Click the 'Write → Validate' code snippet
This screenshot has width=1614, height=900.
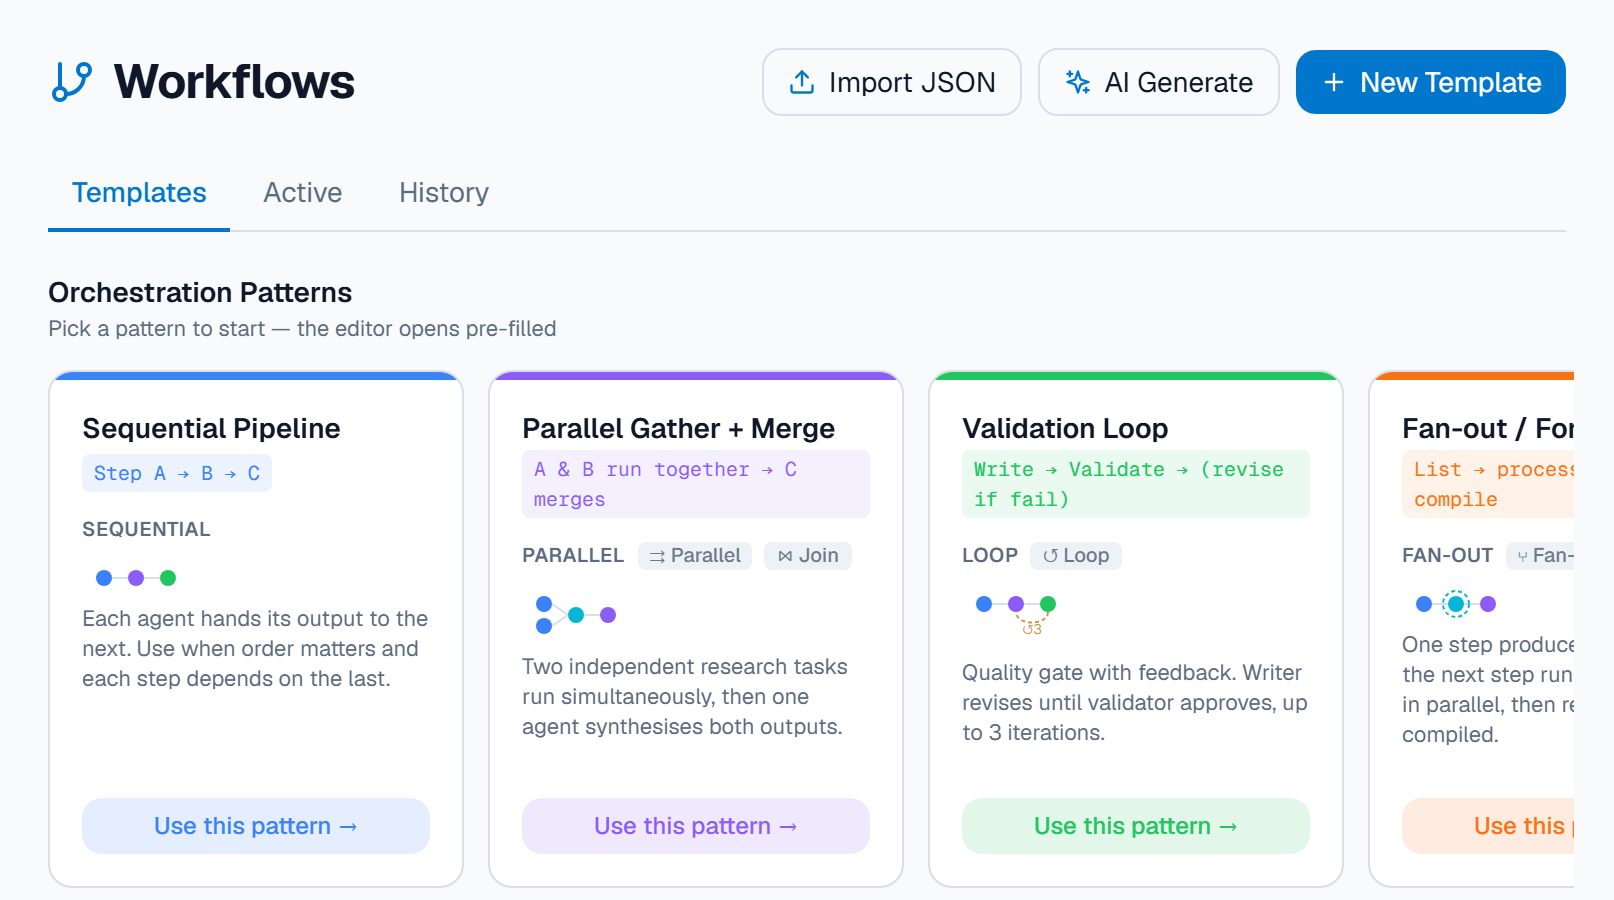tap(1136, 484)
